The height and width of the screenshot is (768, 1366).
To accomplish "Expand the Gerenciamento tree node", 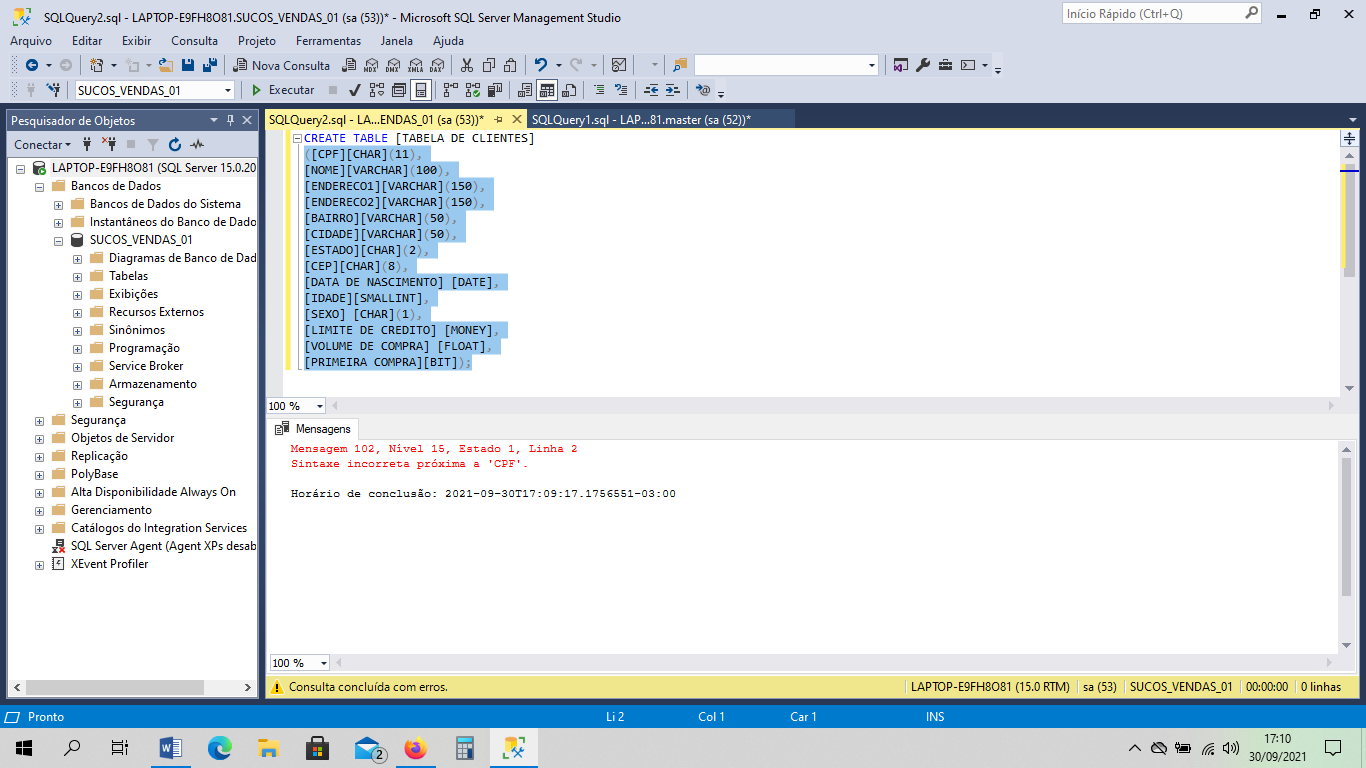I will (x=40, y=510).
